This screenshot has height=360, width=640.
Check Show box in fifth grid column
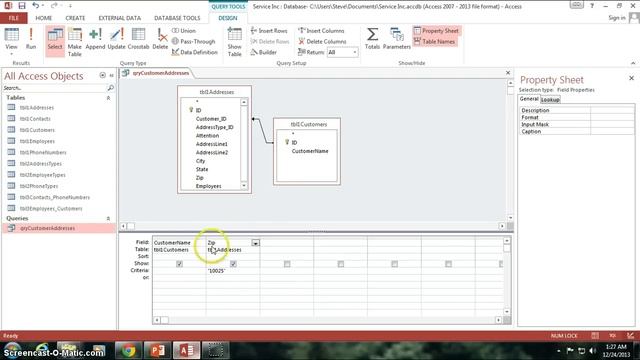pos(394,264)
